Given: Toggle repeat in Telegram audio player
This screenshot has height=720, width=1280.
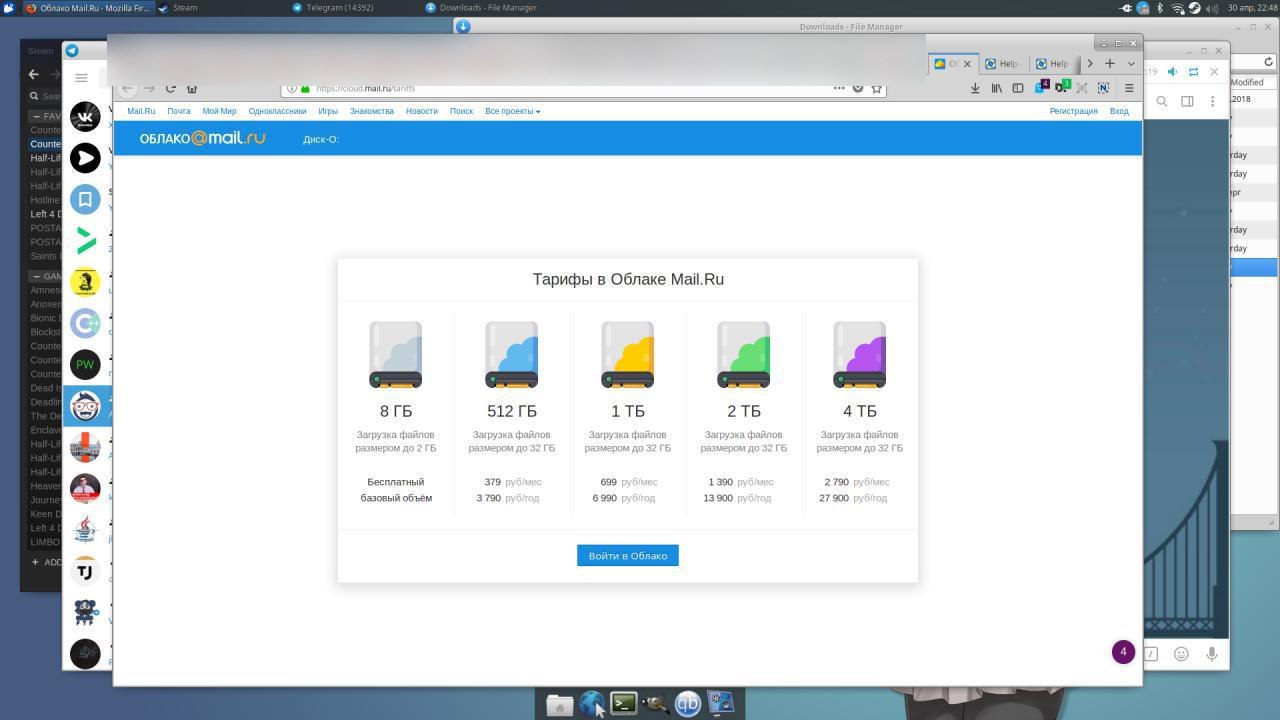Looking at the screenshot, I should [1193, 72].
